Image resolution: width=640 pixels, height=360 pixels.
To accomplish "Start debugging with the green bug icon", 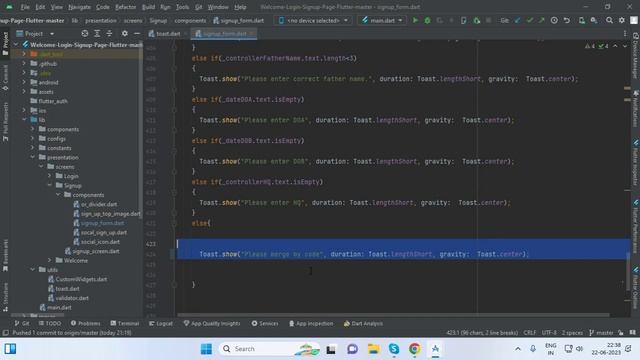I will click(x=427, y=20).
